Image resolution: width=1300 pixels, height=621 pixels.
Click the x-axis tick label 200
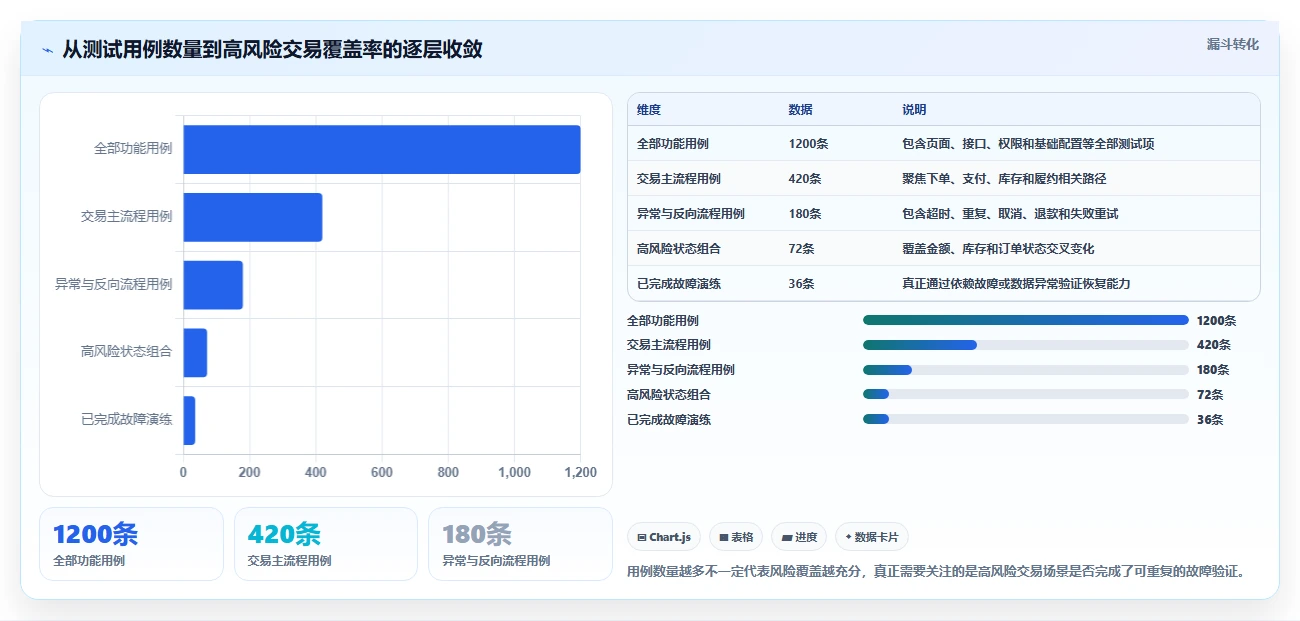pyautogui.click(x=249, y=473)
